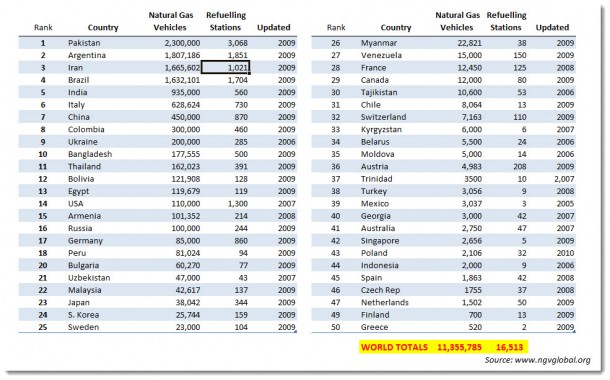The height and width of the screenshot is (380, 610).
Task: Click the Czech Rep country cell
Action: [380, 290]
